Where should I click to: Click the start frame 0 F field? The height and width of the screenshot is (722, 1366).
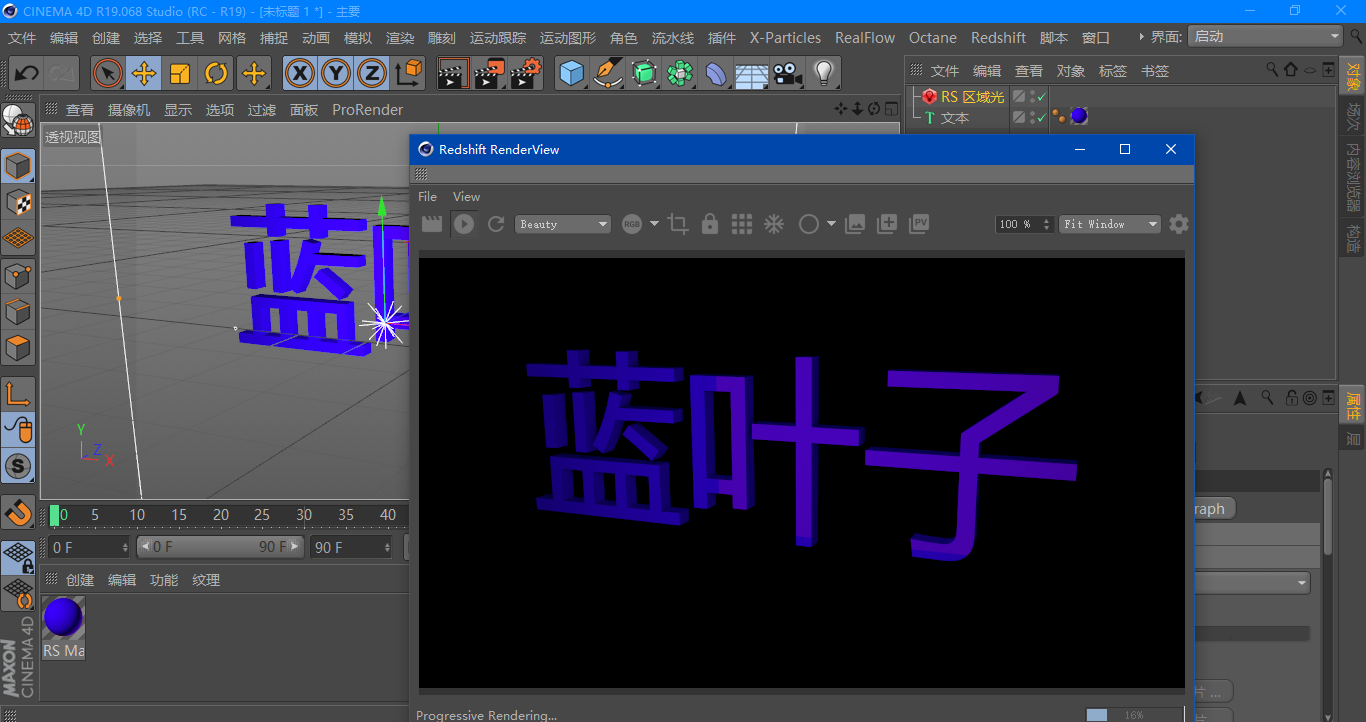[x=90, y=547]
